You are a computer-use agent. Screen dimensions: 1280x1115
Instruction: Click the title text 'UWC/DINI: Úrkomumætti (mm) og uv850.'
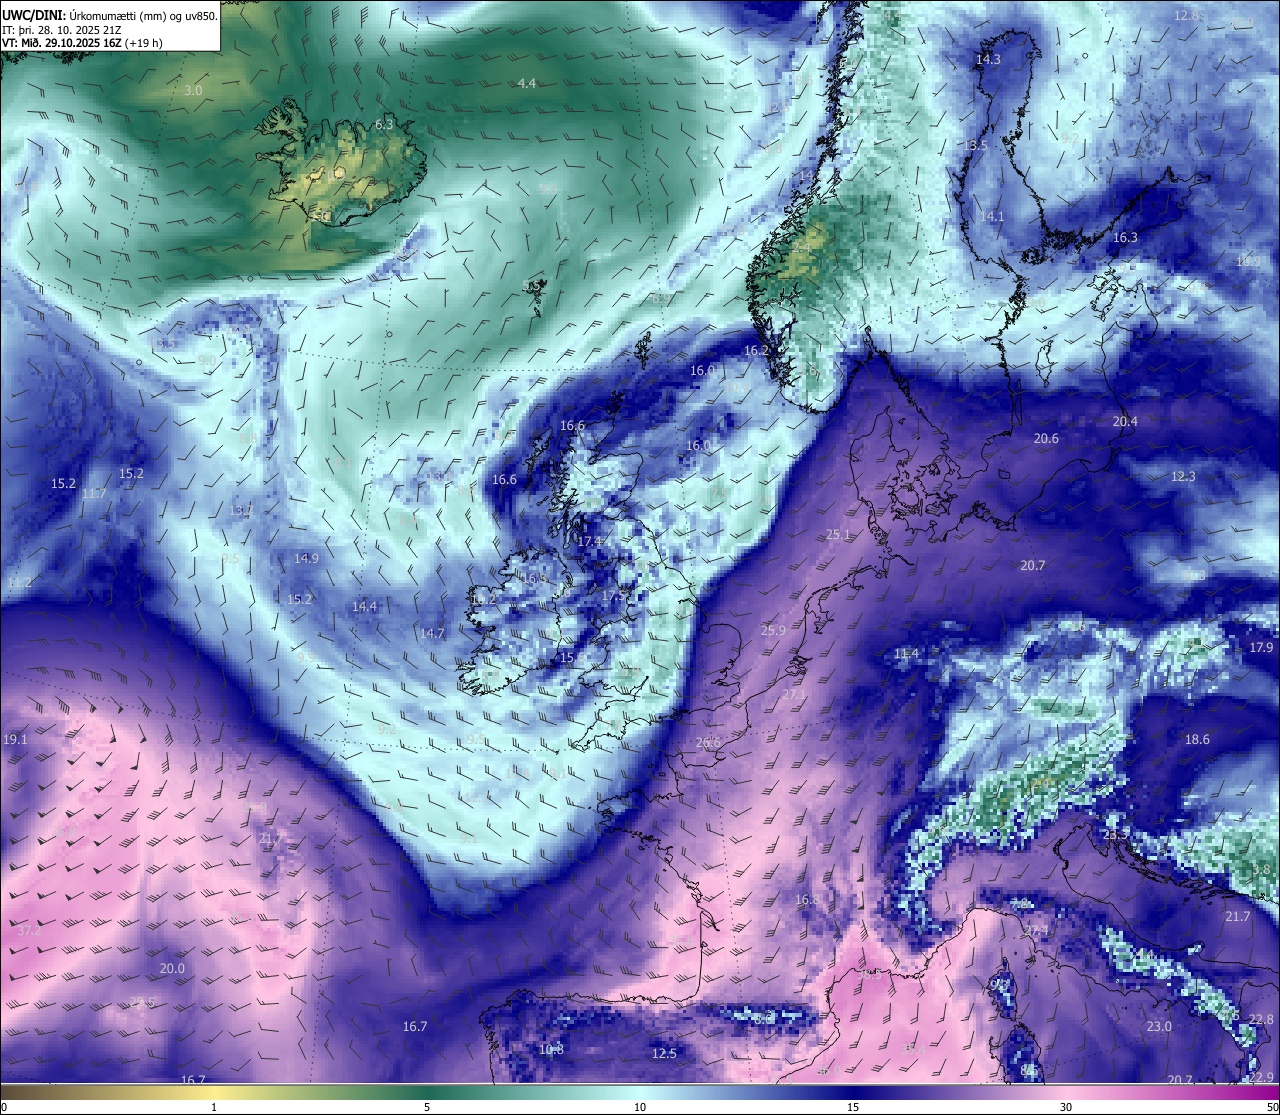click(x=110, y=16)
